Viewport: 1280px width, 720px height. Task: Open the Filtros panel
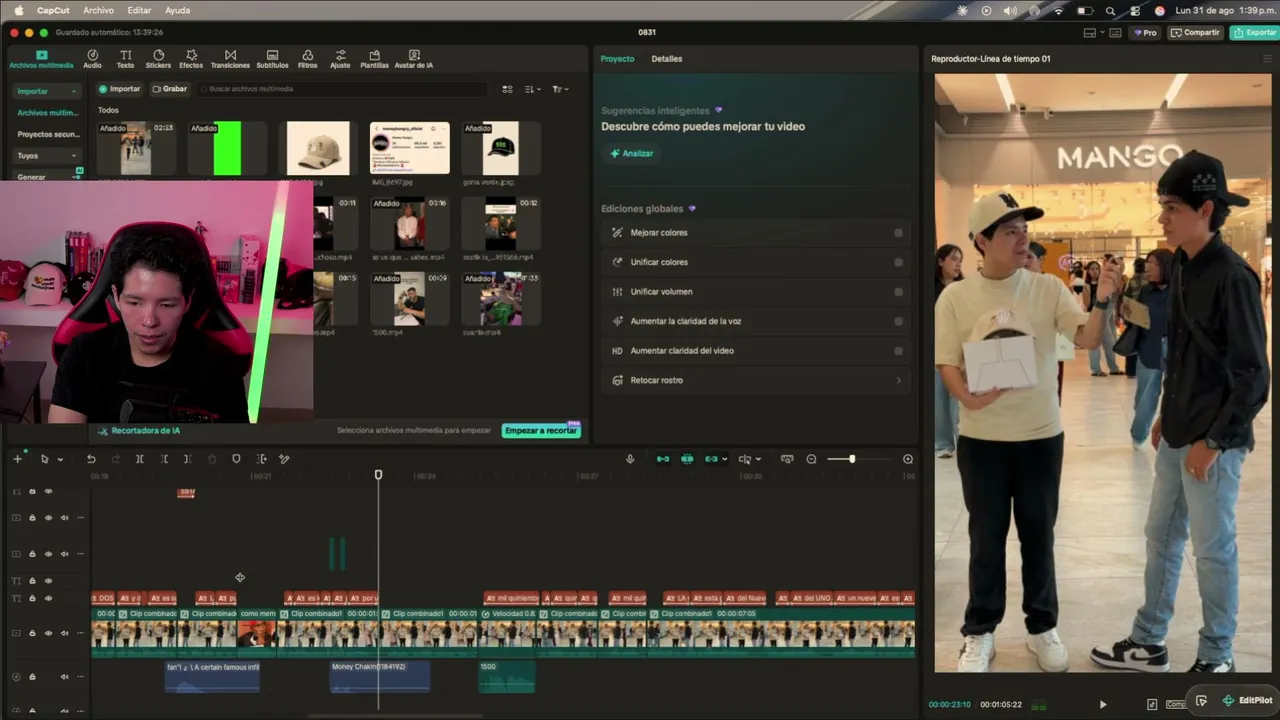pyautogui.click(x=307, y=59)
